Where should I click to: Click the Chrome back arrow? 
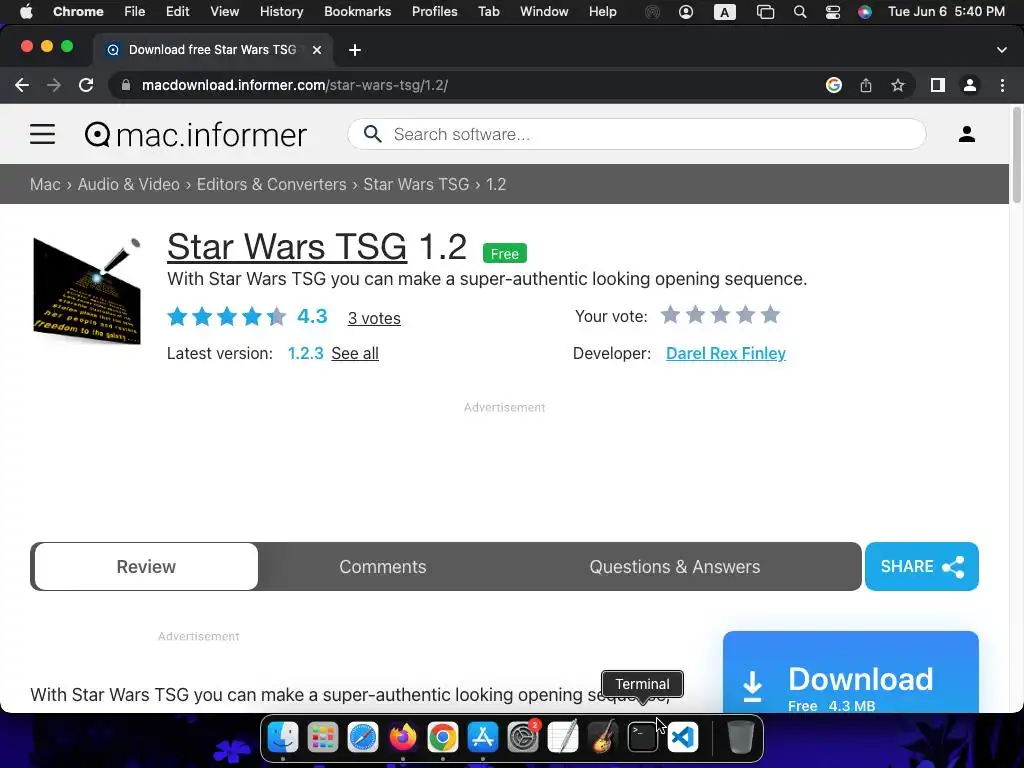(x=22, y=85)
